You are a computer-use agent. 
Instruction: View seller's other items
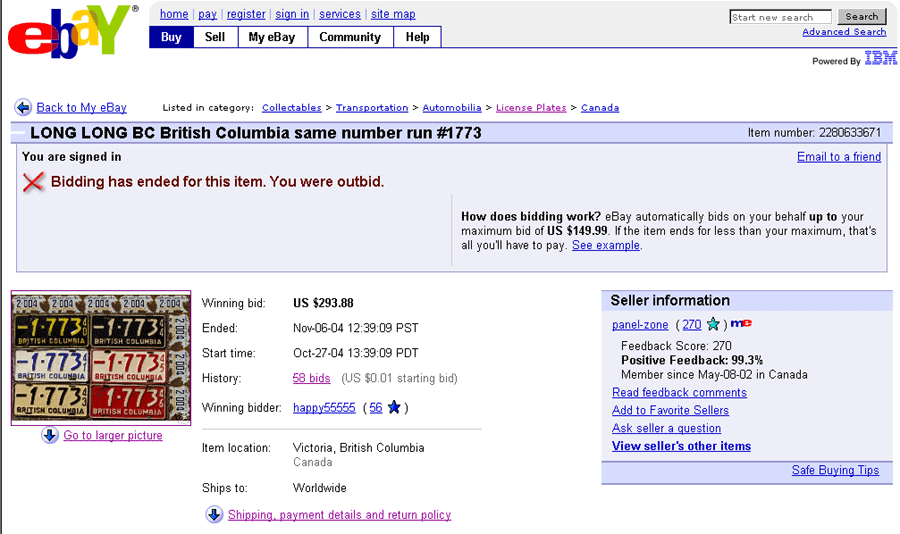pyautogui.click(x=681, y=446)
